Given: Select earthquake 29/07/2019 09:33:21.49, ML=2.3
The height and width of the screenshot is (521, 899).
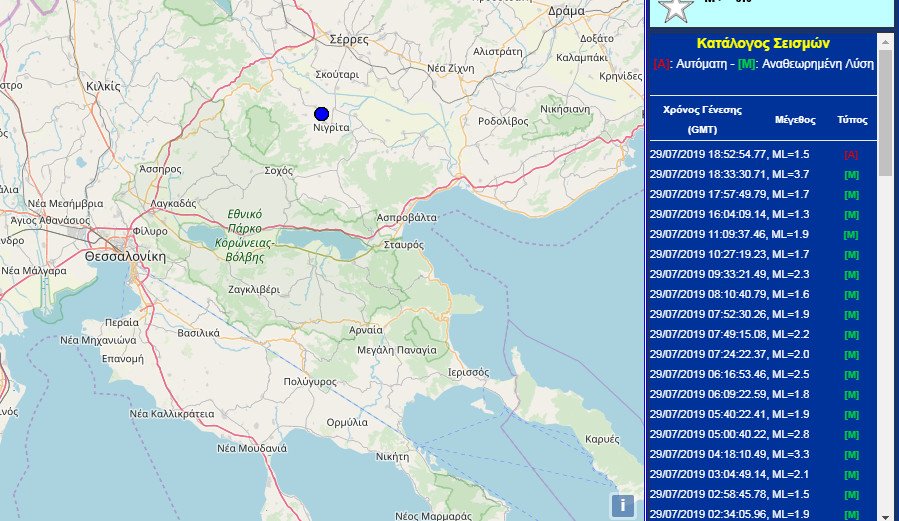Looking at the screenshot, I should point(729,274).
